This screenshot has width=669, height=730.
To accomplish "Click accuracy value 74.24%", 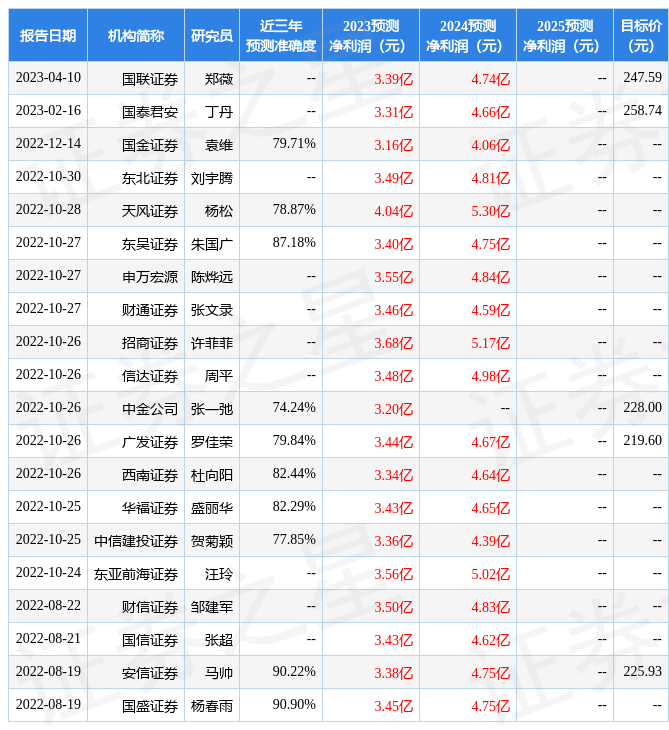I will click(x=294, y=408).
